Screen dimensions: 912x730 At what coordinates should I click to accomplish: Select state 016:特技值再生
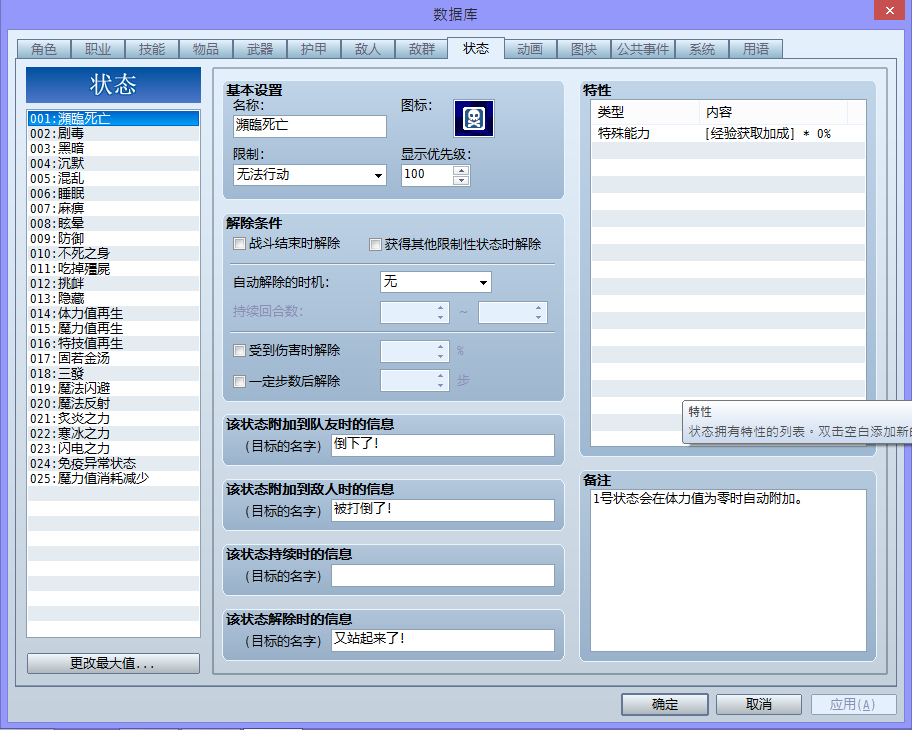[x=113, y=344]
